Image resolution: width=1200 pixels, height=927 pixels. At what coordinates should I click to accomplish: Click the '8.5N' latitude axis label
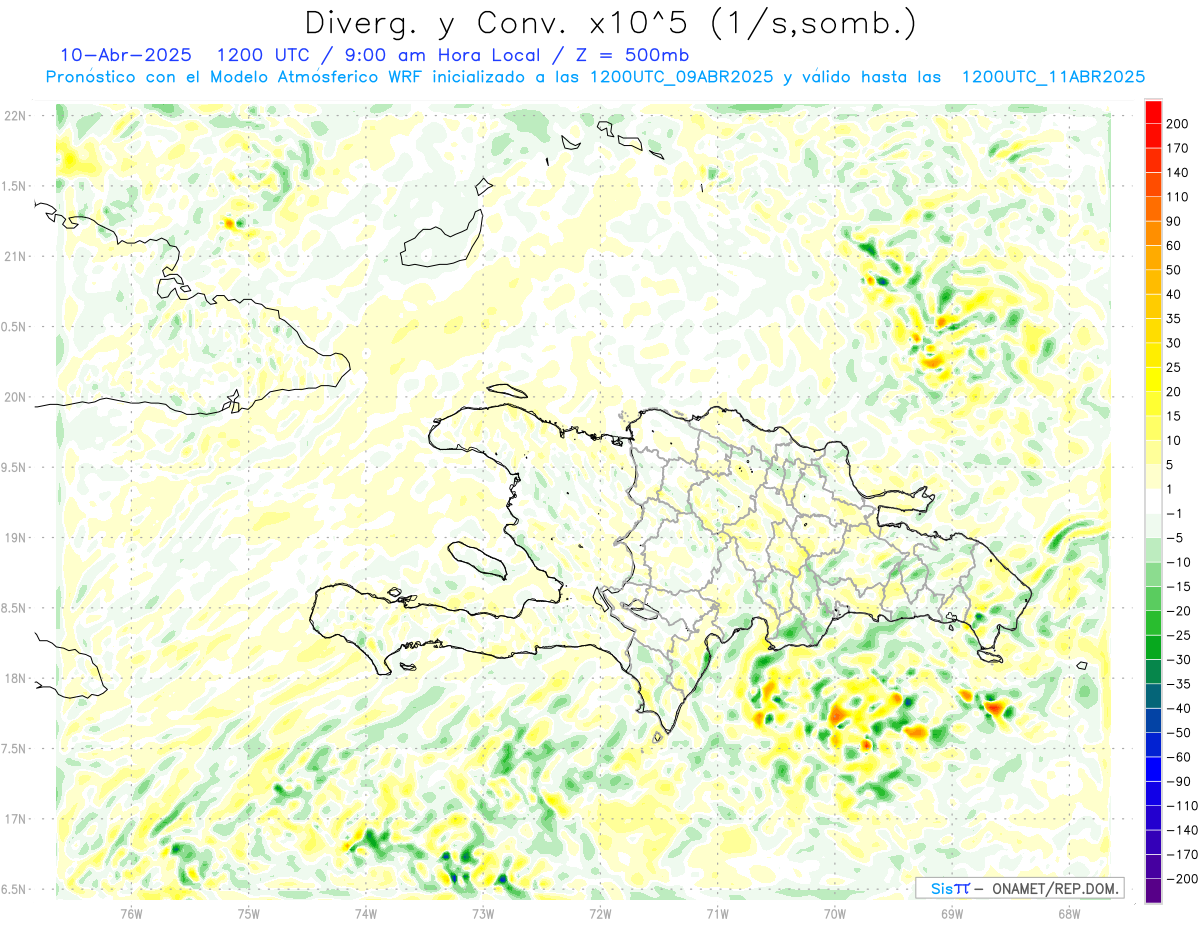click(15, 608)
